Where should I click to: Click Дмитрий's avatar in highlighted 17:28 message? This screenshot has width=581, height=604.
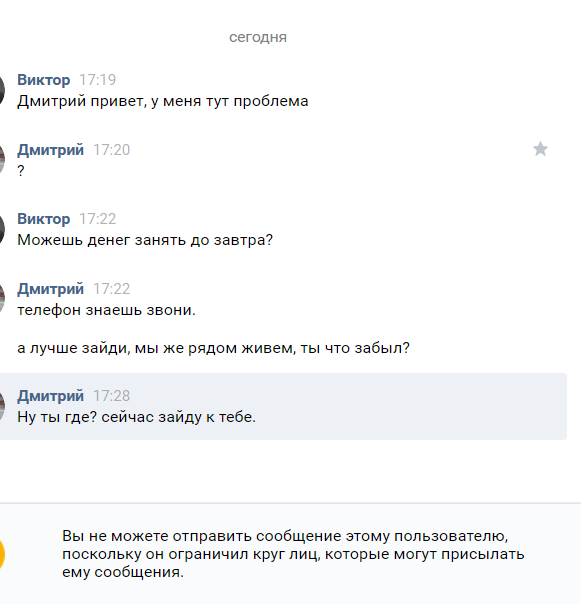(2, 406)
